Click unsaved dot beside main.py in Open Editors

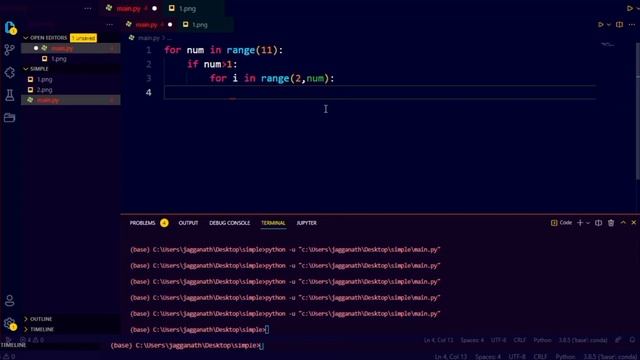[36, 48]
